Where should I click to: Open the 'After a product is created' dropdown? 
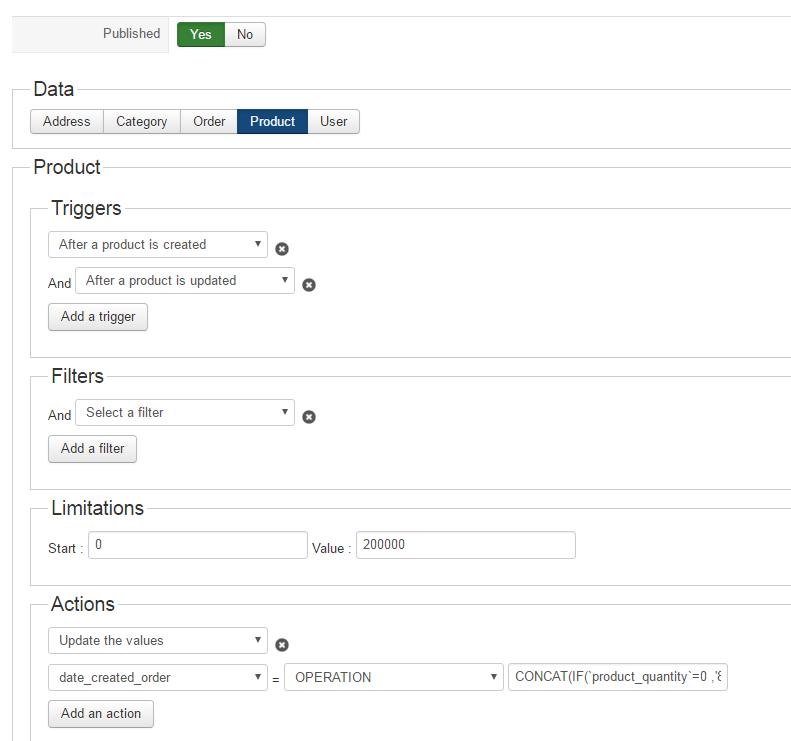tap(158, 245)
